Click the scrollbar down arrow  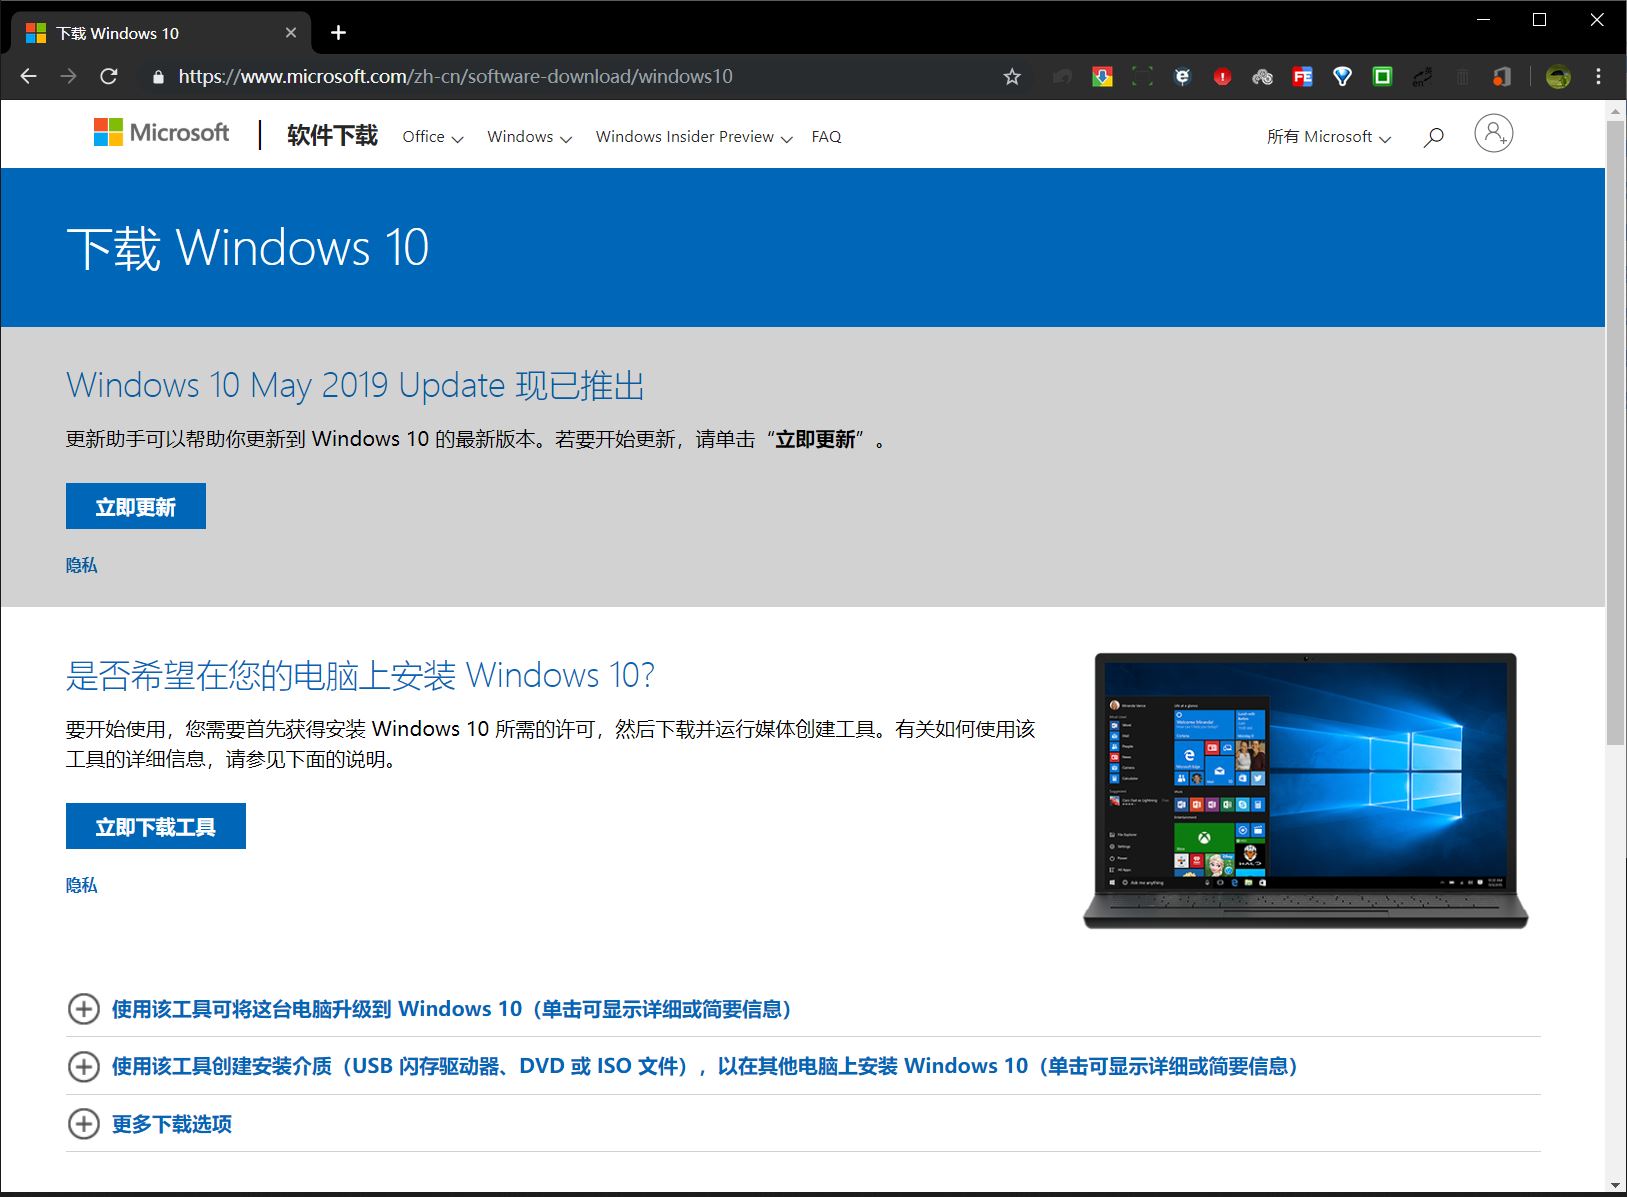tap(1615, 1185)
